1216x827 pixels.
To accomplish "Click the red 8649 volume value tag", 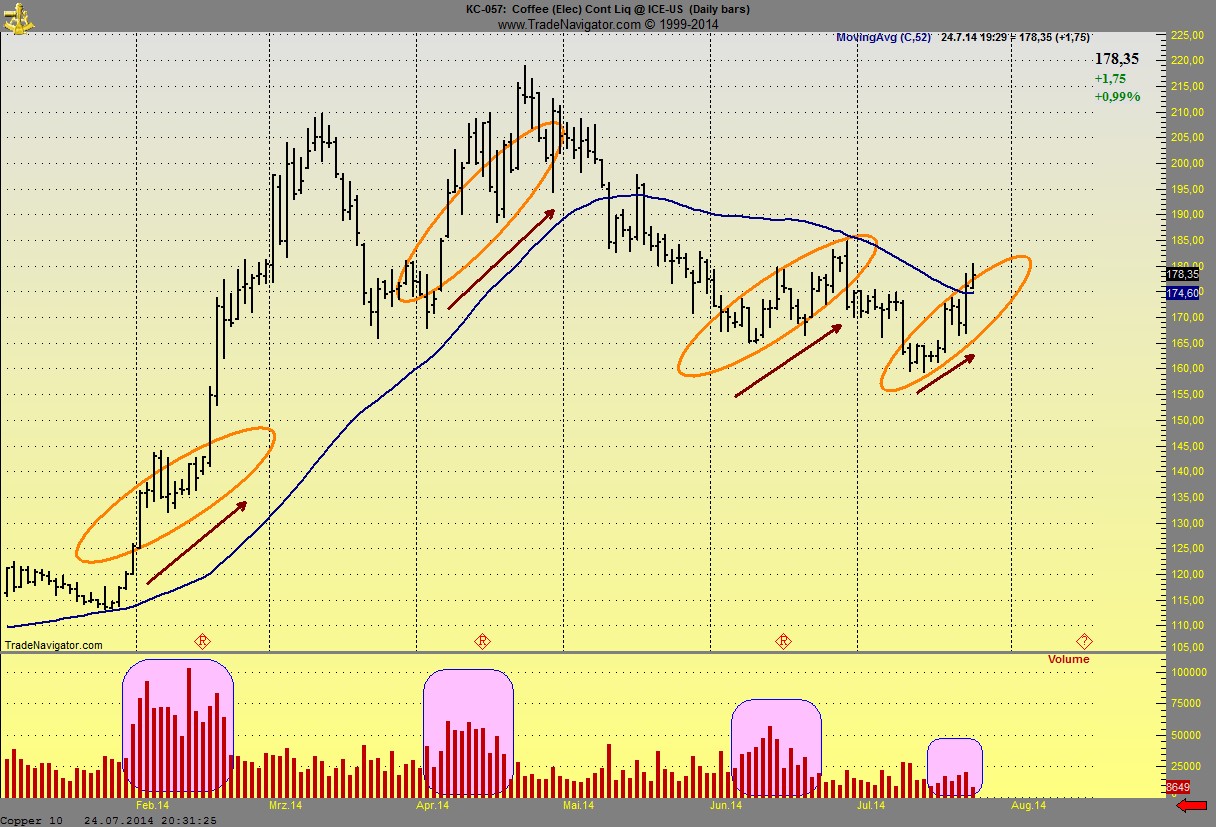I will point(1179,788).
